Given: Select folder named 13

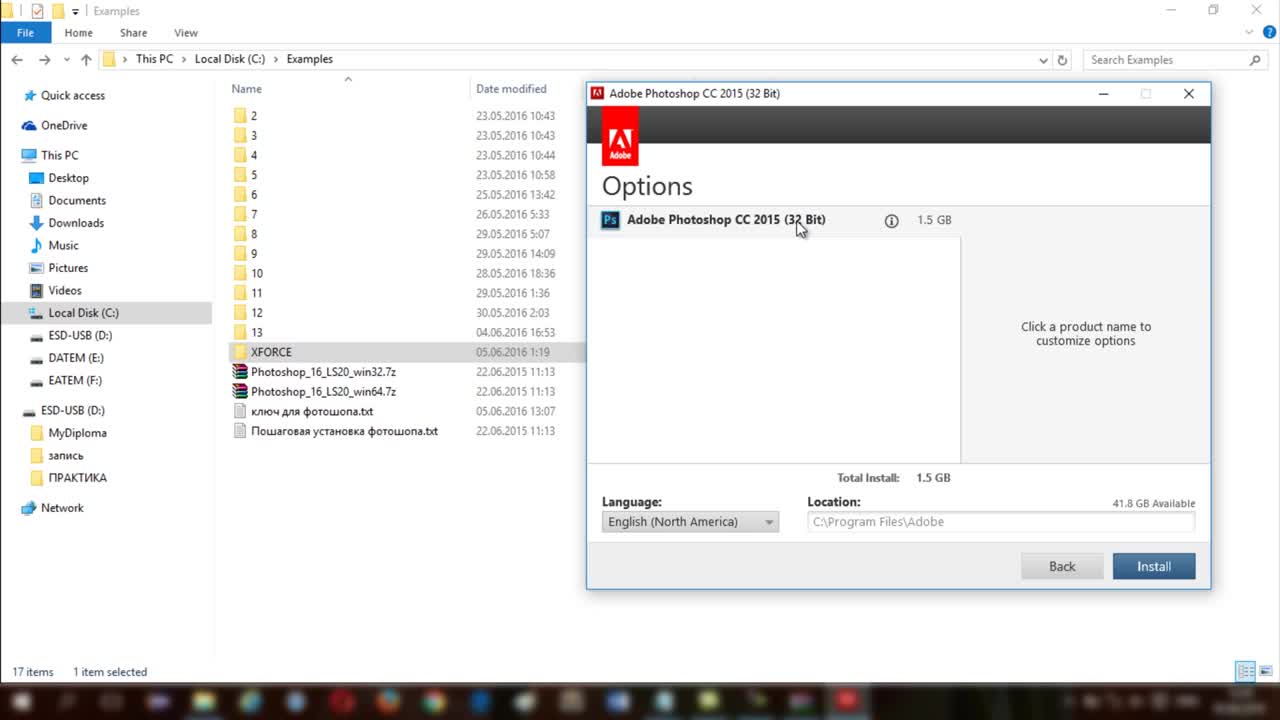Looking at the screenshot, I should (257, 333).
